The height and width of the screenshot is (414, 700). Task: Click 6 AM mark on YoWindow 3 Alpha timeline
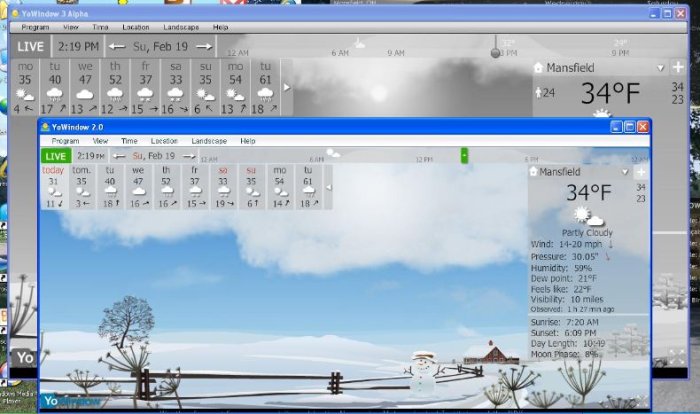(x=340, y=53)
